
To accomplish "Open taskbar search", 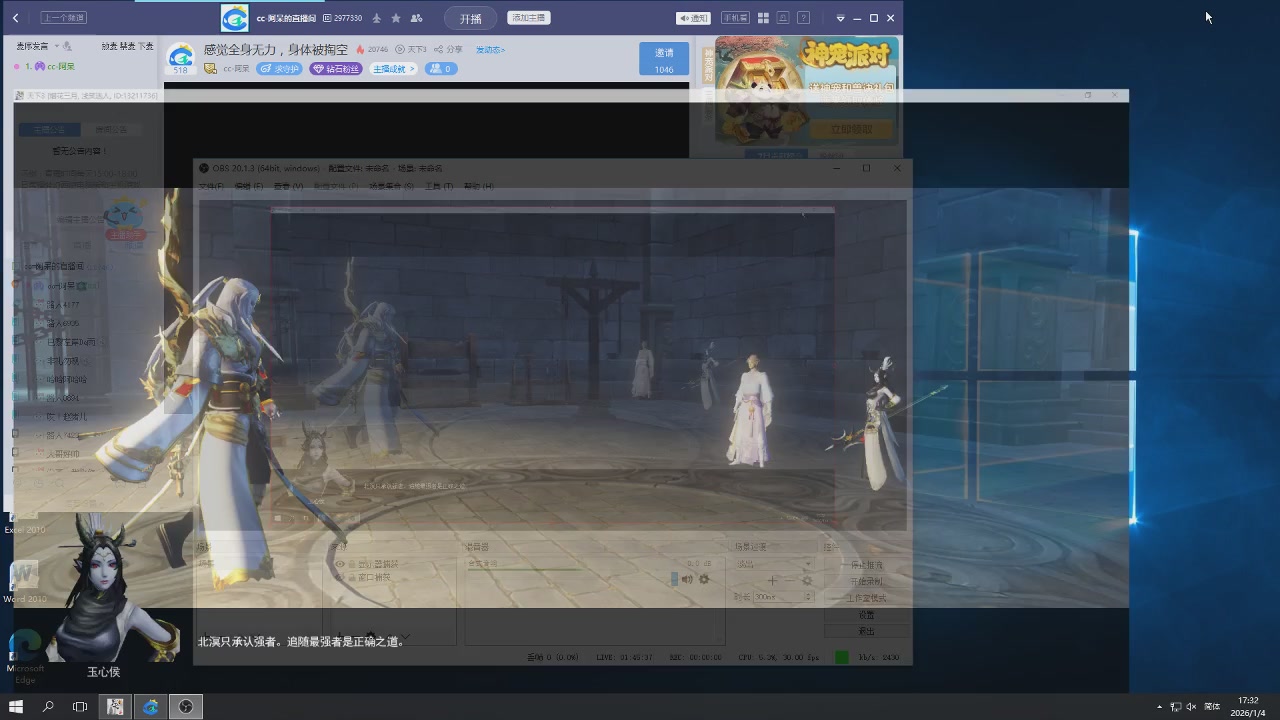I will (x=48, y=707).
